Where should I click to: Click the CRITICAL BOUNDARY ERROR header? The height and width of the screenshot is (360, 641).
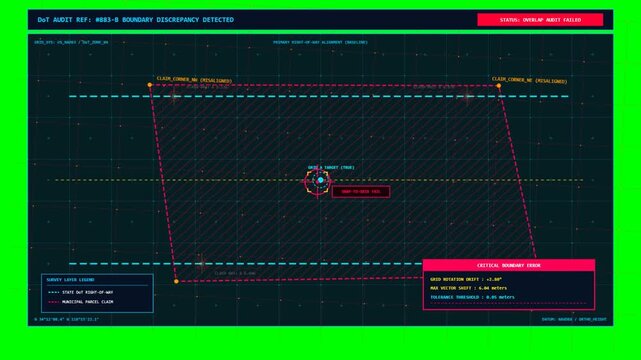tap(509, 265)
